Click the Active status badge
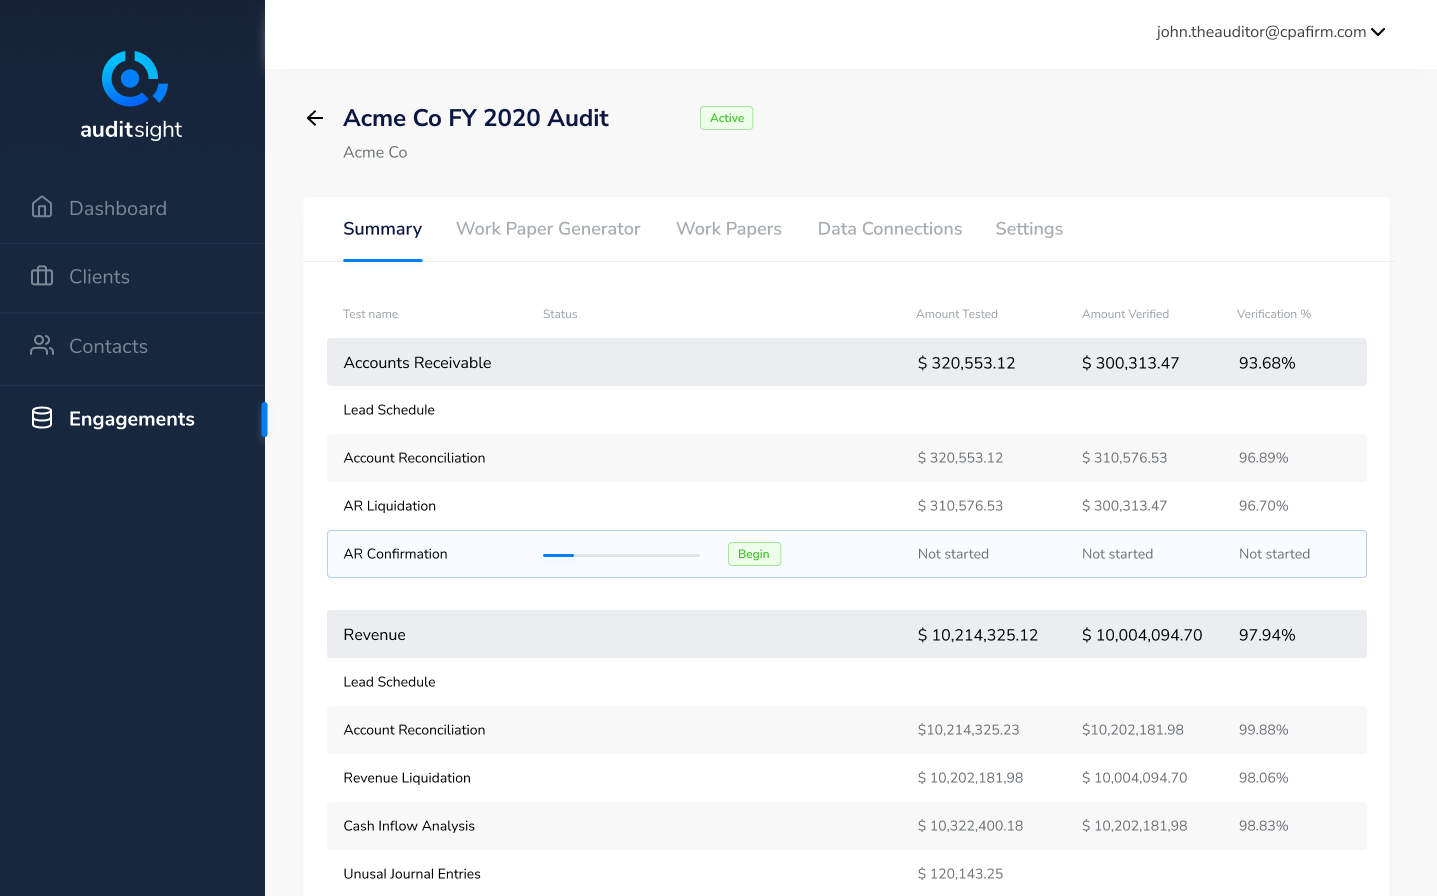This screenshot has height=896, width=1437. [726, 118]
